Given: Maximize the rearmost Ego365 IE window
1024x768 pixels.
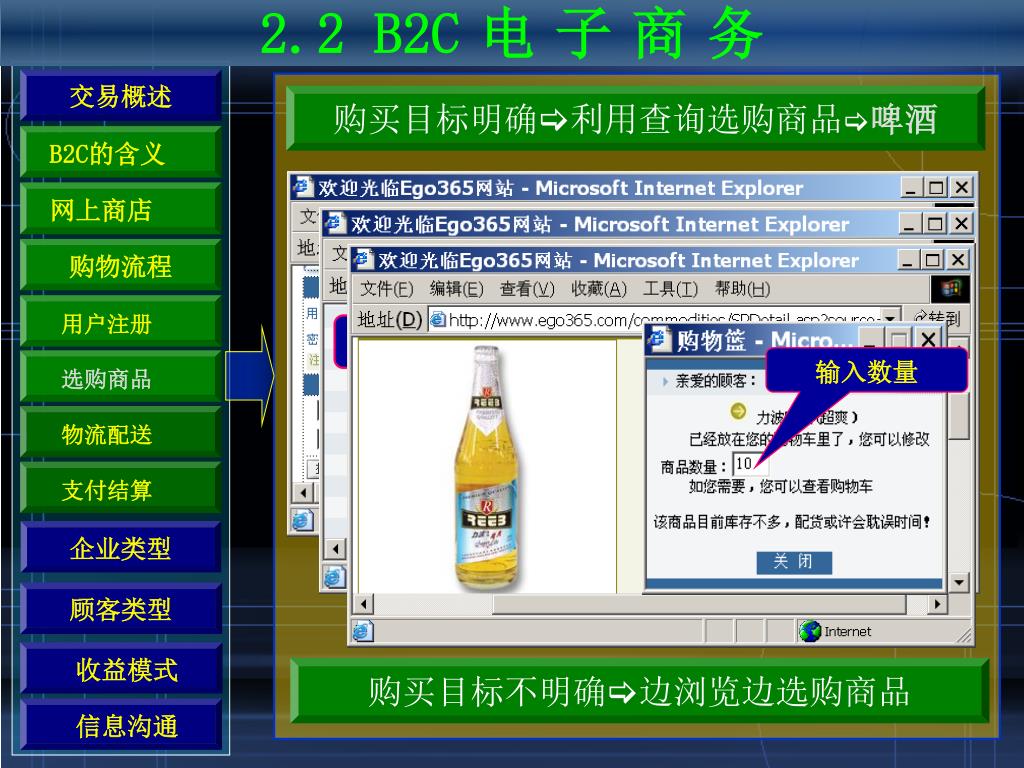Looking at the screenshot, I should pyautogui.click(x=936, y=188).
